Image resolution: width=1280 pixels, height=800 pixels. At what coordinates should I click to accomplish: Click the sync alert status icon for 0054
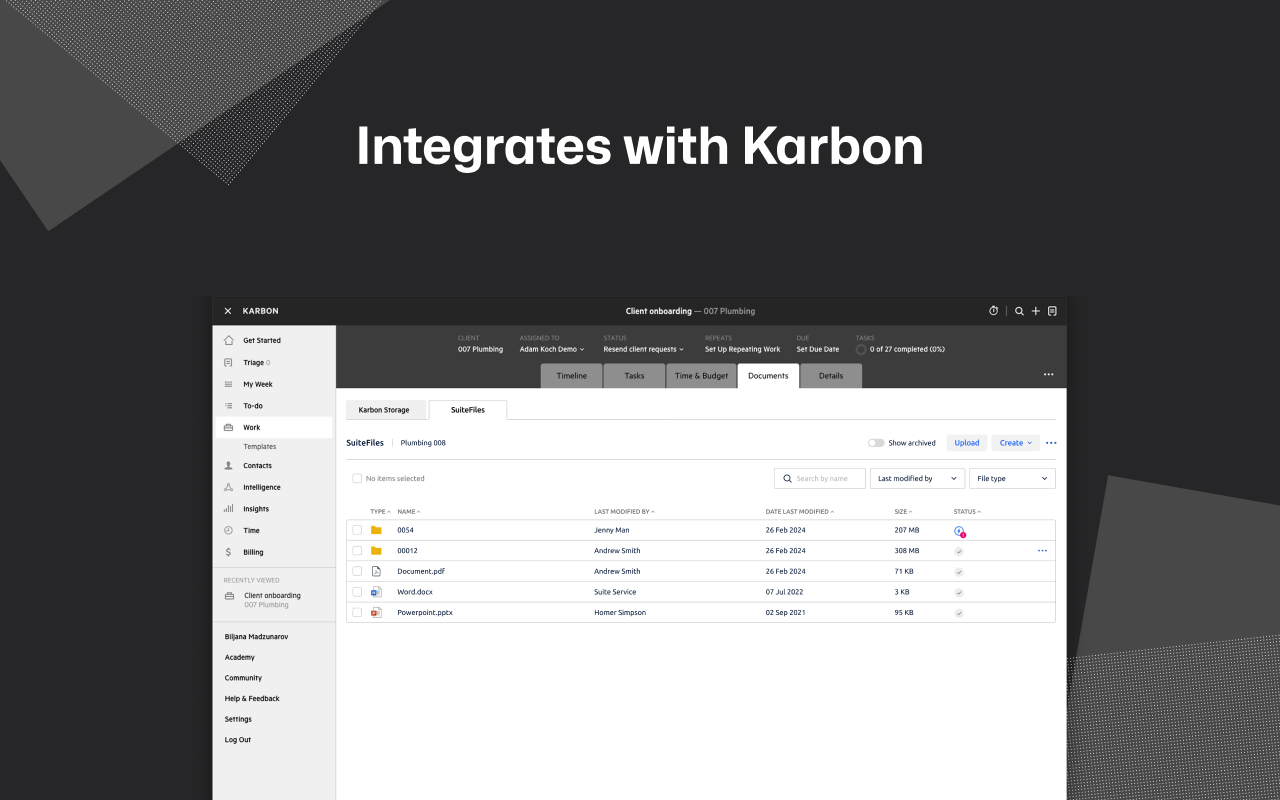[960, 531]
